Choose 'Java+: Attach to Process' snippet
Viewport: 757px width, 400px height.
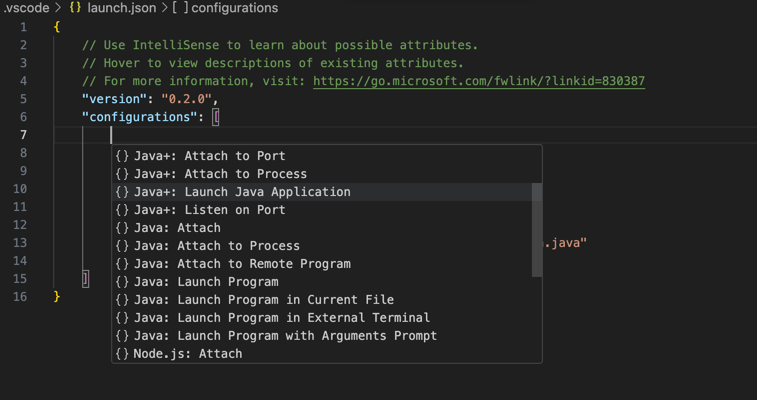tap(220, 174)
